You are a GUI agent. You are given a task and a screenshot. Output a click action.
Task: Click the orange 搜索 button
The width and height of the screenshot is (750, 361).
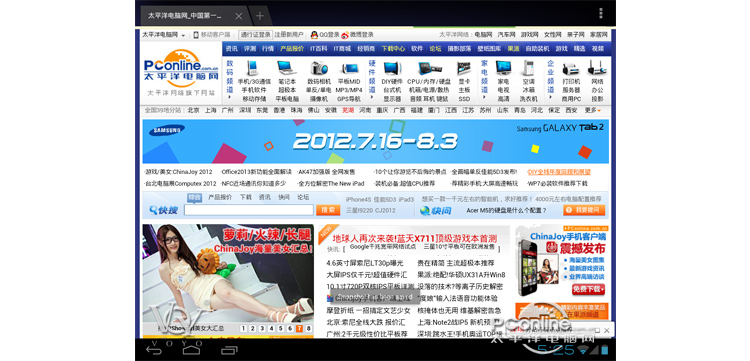(328, 210)
